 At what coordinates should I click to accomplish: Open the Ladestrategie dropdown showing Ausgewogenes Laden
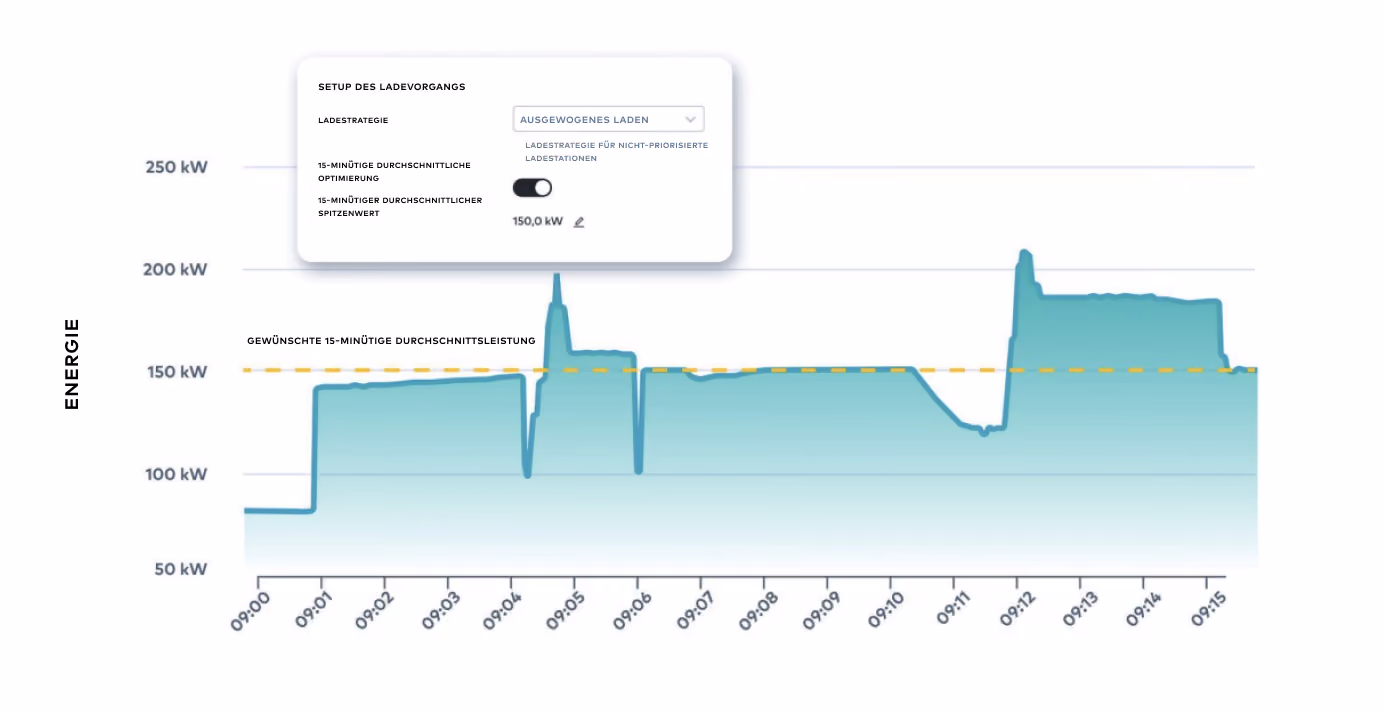point(608,119)
